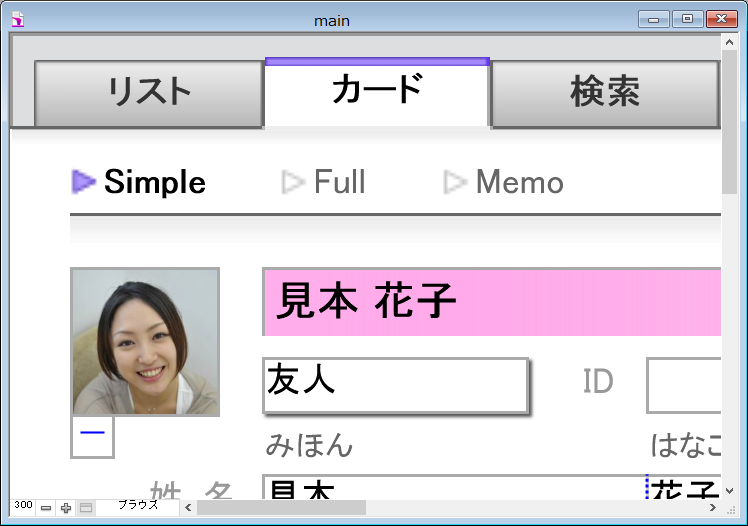Toggle the status toolbar display icon
The image size is (748, 526).
[86, 508]
